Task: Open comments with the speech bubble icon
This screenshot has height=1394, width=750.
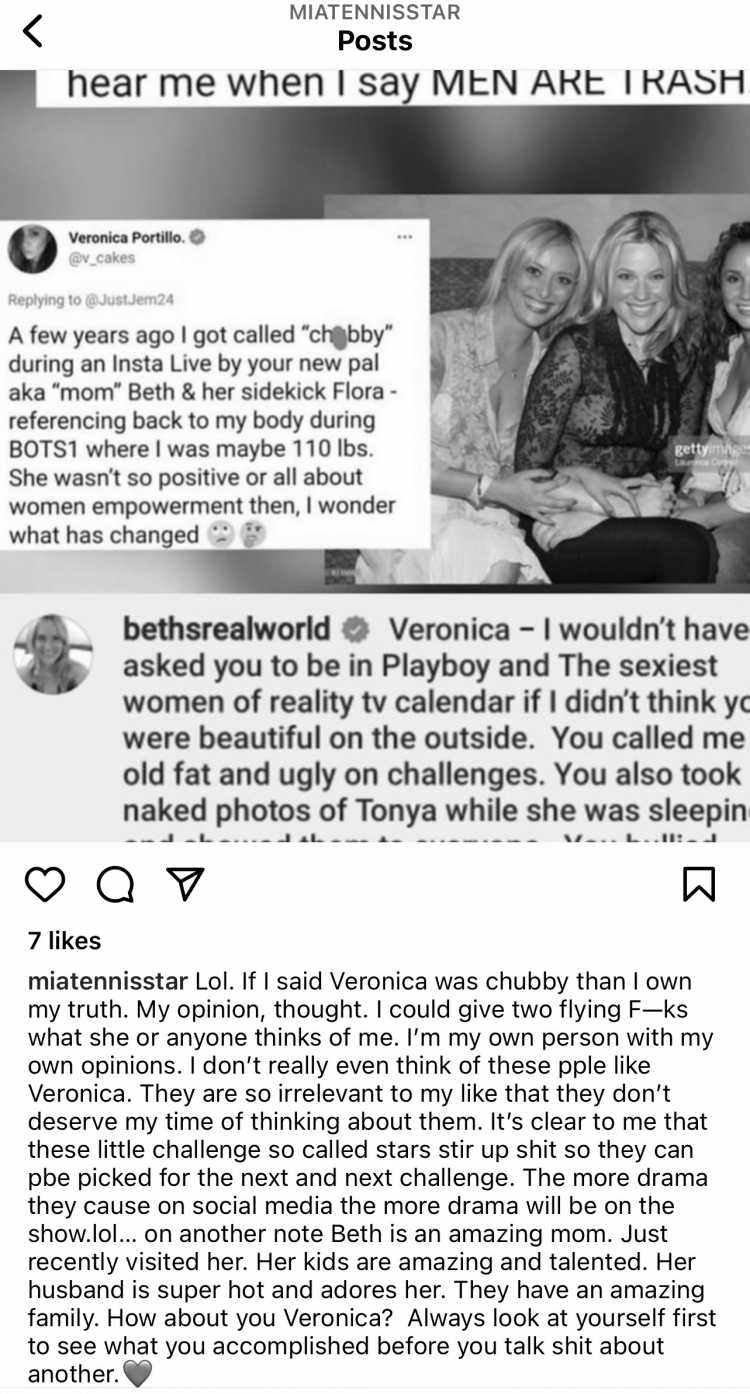Action: click(x=116, y=883)
